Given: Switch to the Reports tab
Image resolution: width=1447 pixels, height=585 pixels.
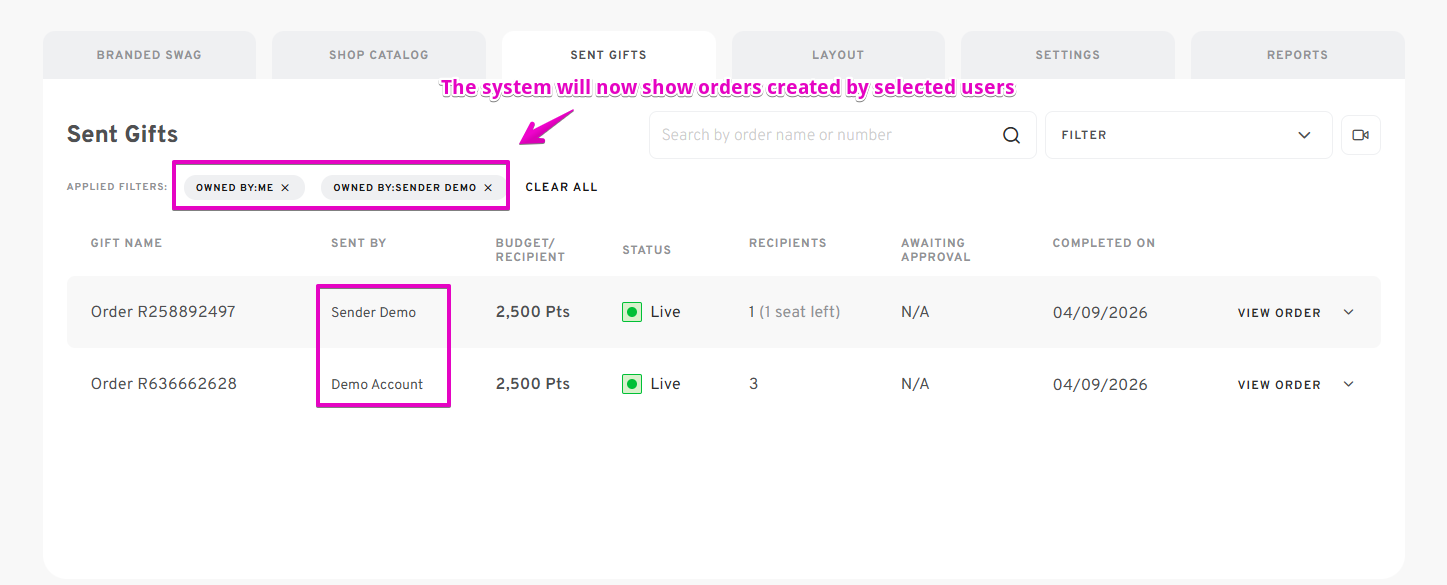Looking at the screenshot, I should point(1297,55).
